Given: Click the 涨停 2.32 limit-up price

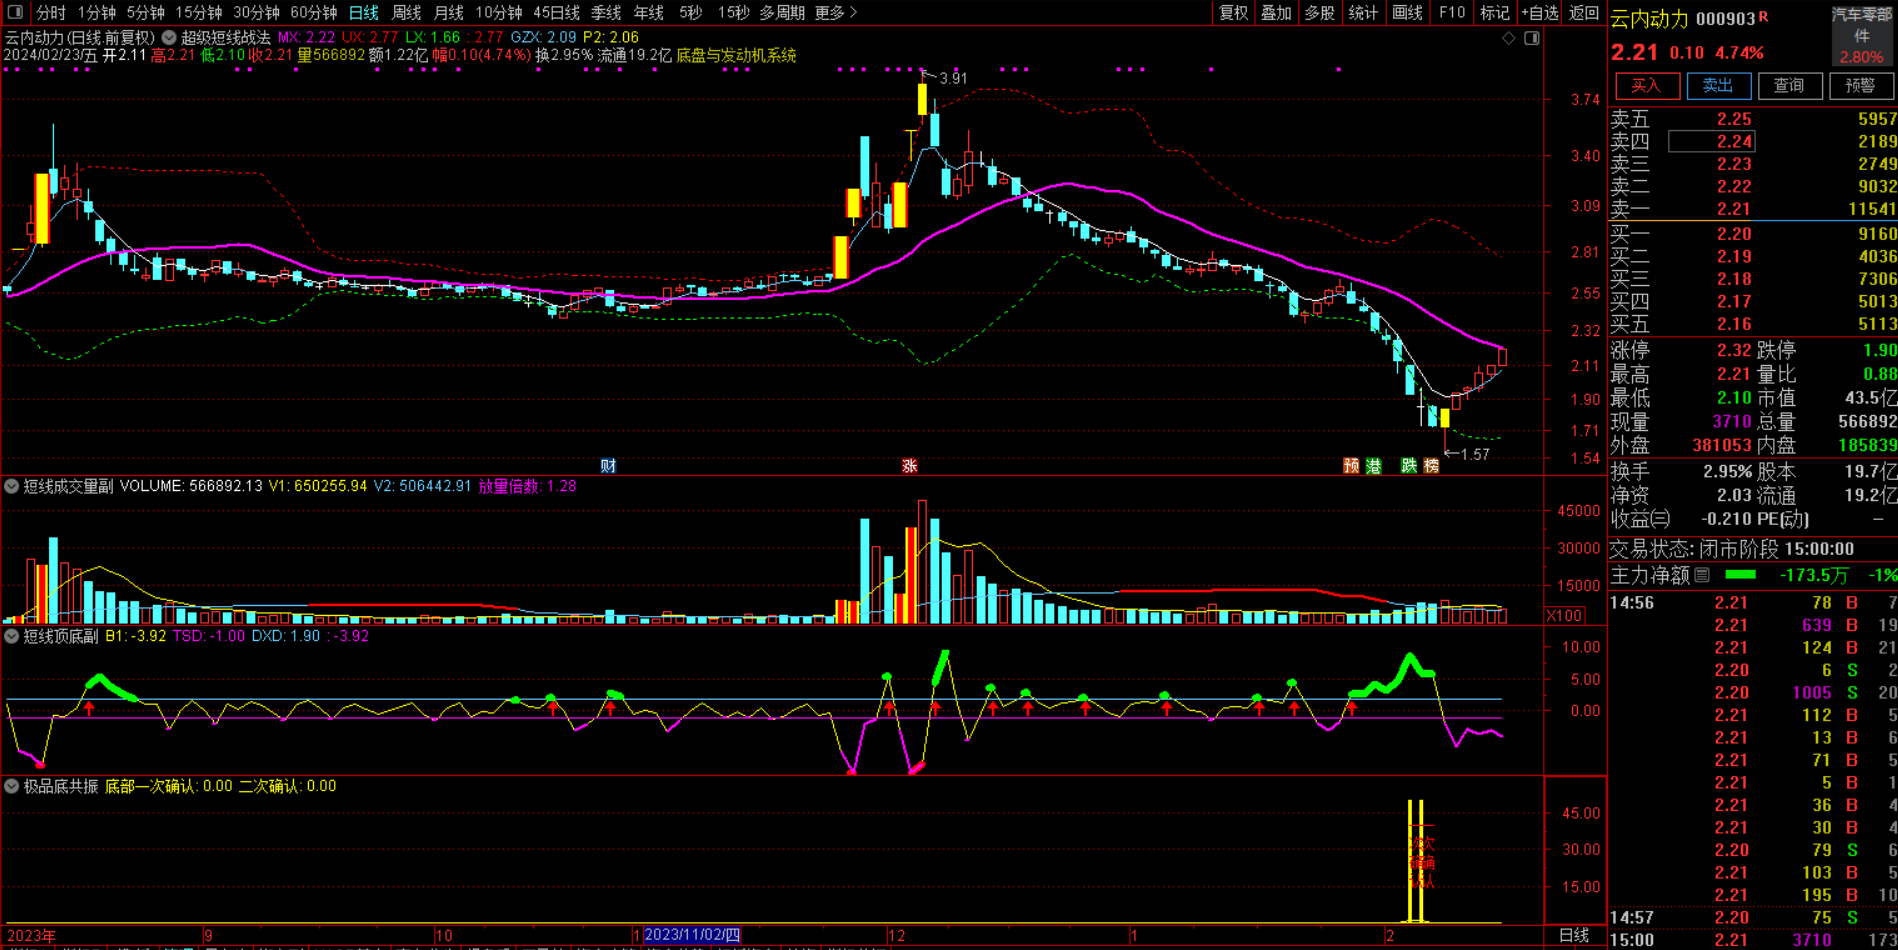Looking at the screenshot, I should 1734,350.
